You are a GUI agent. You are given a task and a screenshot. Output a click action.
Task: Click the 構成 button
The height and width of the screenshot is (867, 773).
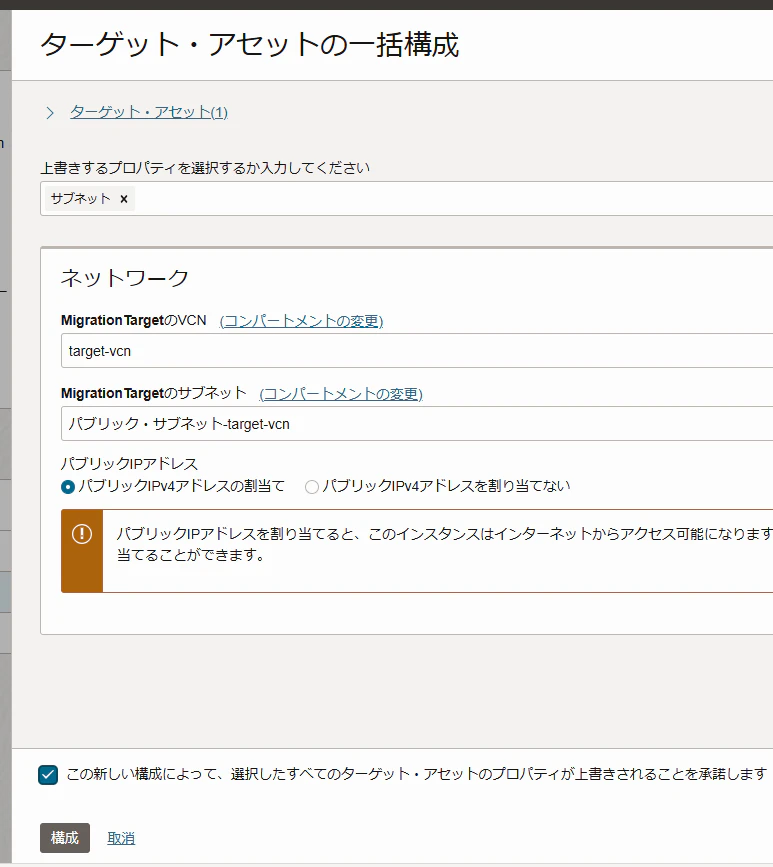65,838
